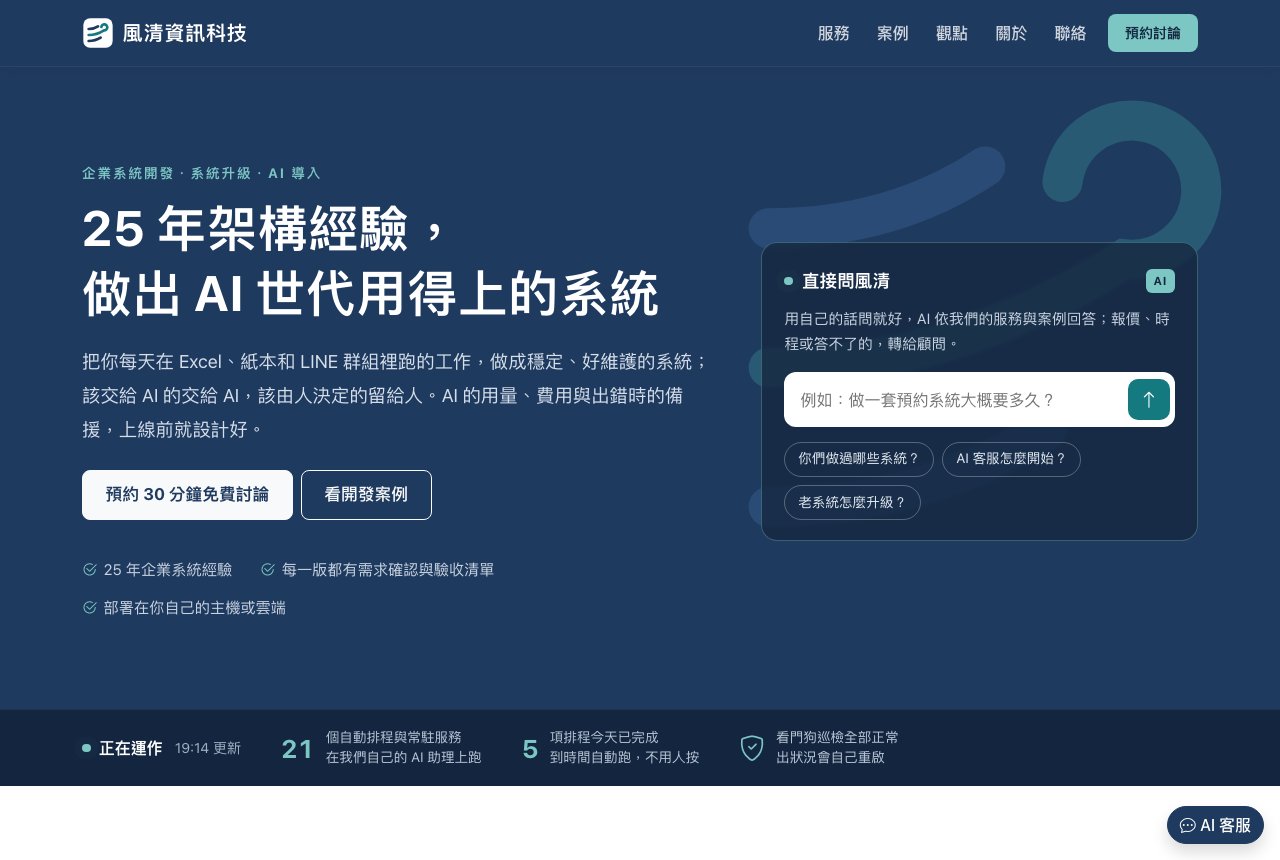Screen dimensions: 1280x860
Task: Click the number 5 statistic
Action: click(x=530, y=749)
